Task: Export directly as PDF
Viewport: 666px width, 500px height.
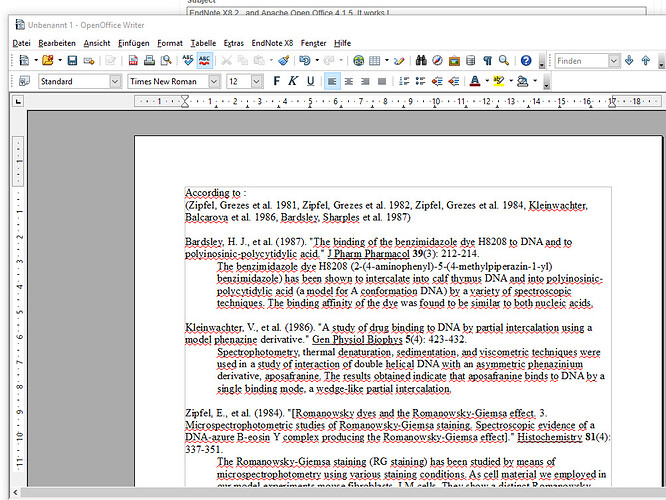Action: point(133,61)
